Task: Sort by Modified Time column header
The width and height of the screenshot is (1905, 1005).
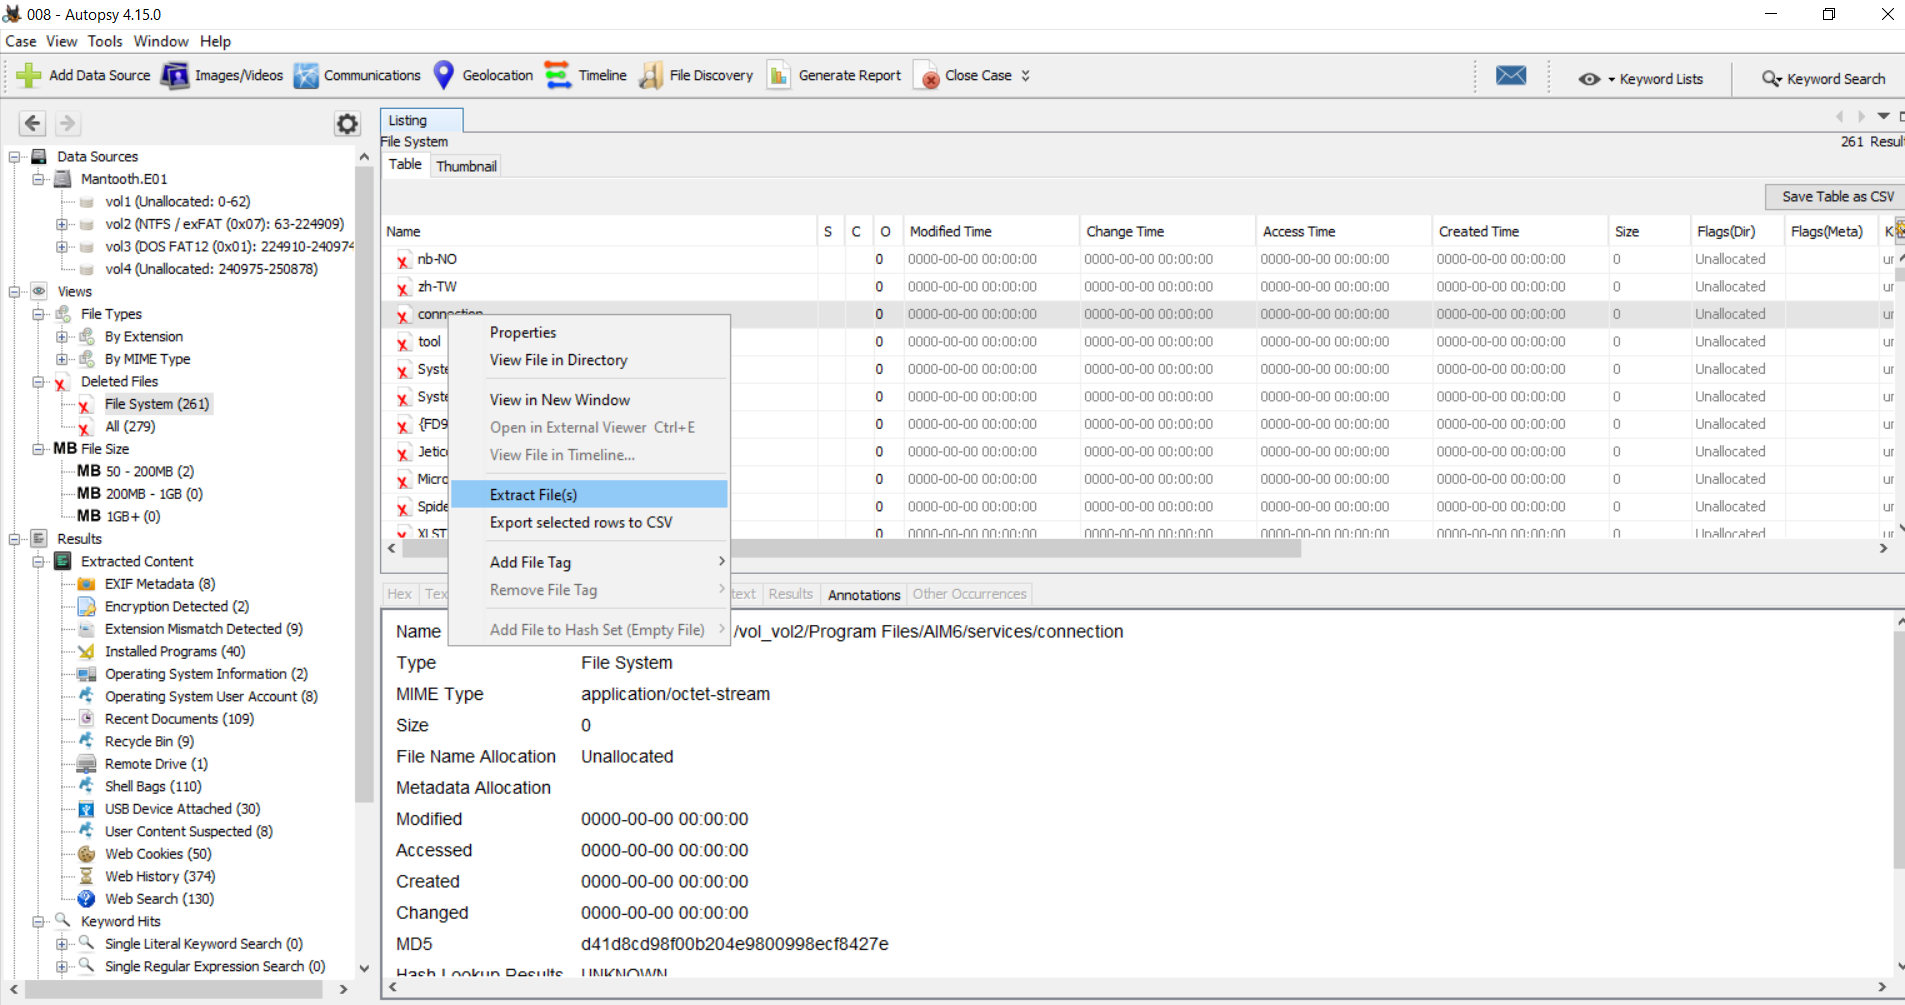Action: coord(990,231)
